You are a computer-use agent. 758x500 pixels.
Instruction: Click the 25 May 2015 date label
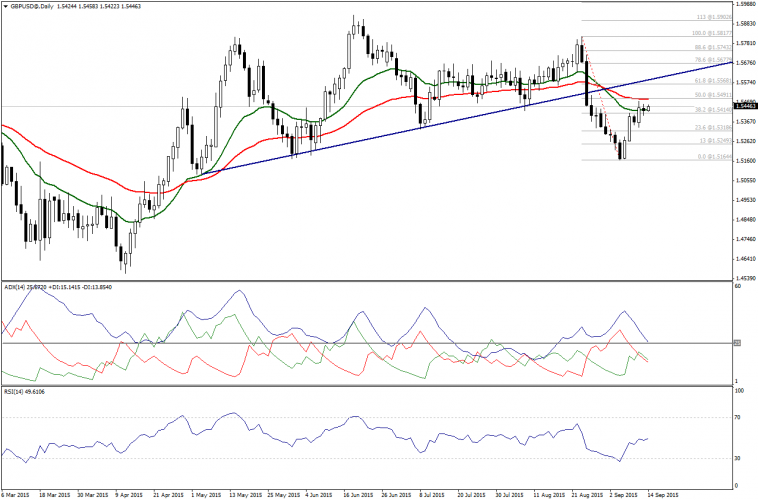283,495
